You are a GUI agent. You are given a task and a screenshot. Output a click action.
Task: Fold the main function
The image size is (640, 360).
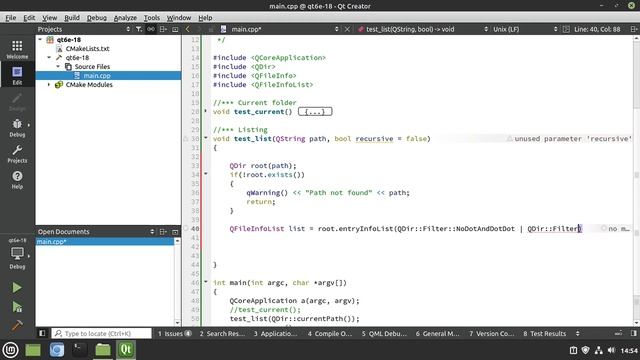[x=206, y=282]
